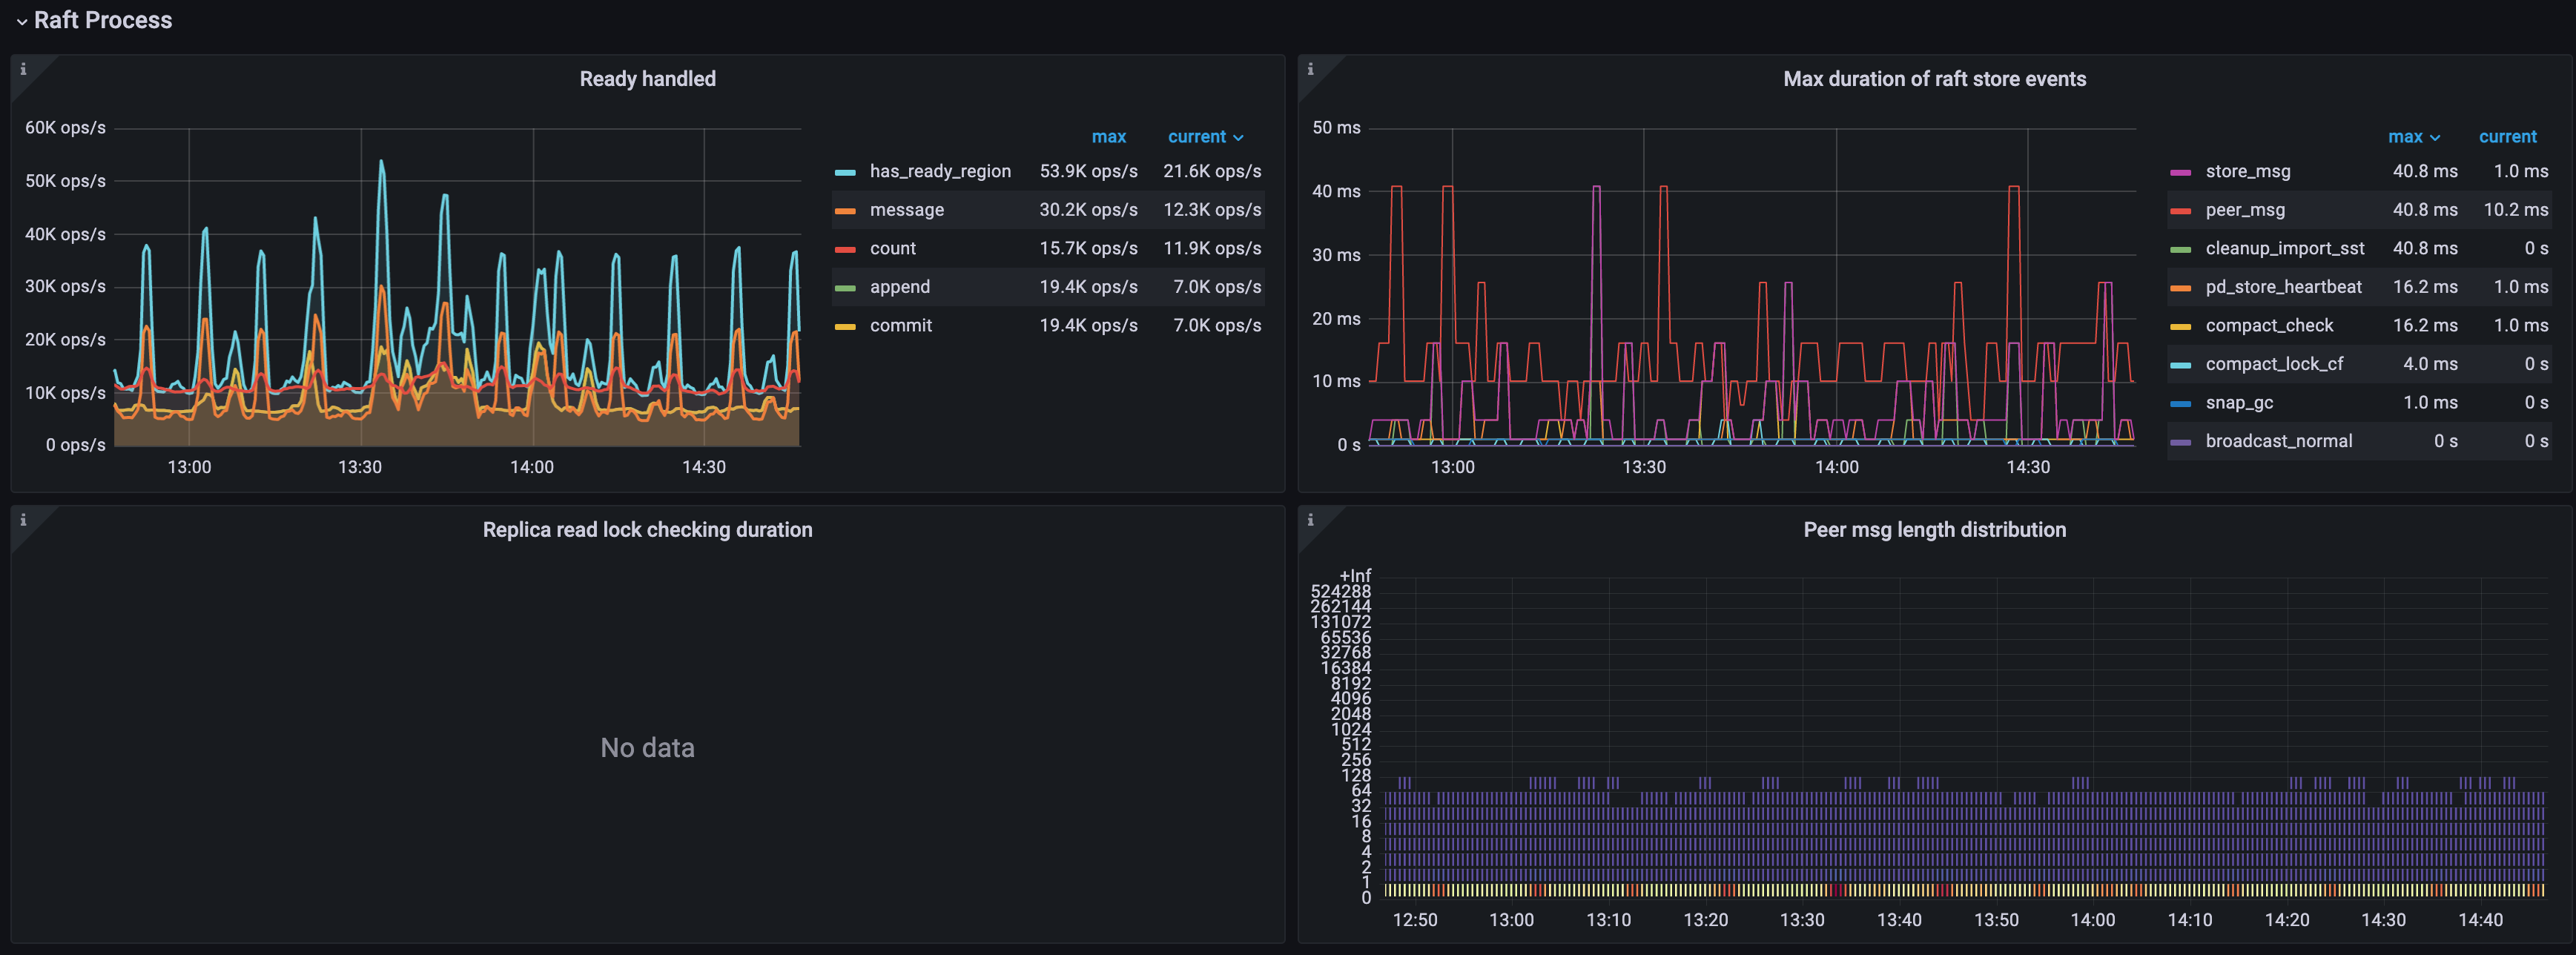The image size is (2576, 955).
Task: Click the info icon on Max duration panel
Action: click(x=1310, y=70)
